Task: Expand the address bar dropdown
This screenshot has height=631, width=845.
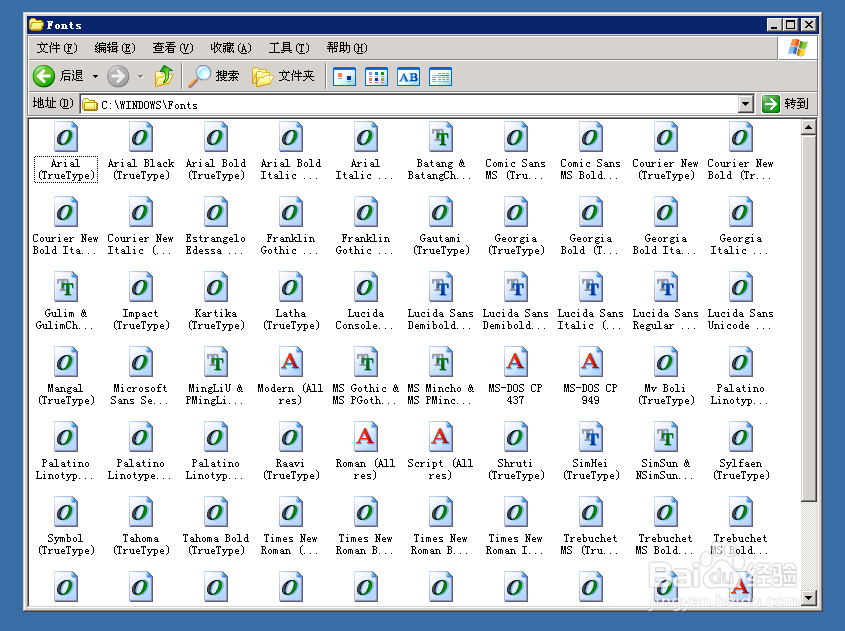Action: coord(745,104)
